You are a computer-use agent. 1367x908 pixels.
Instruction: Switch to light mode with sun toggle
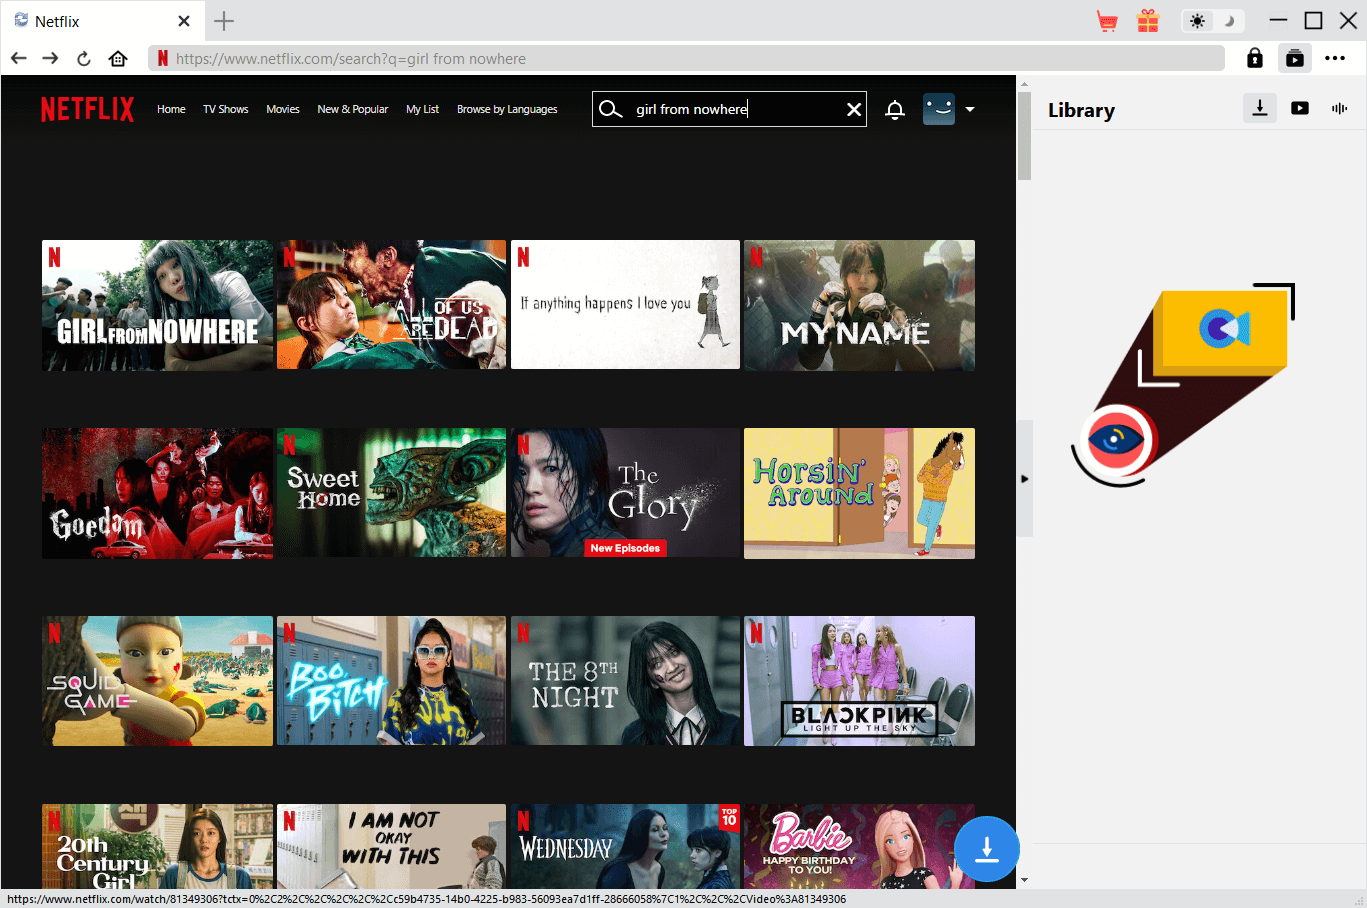[1197, 21]
